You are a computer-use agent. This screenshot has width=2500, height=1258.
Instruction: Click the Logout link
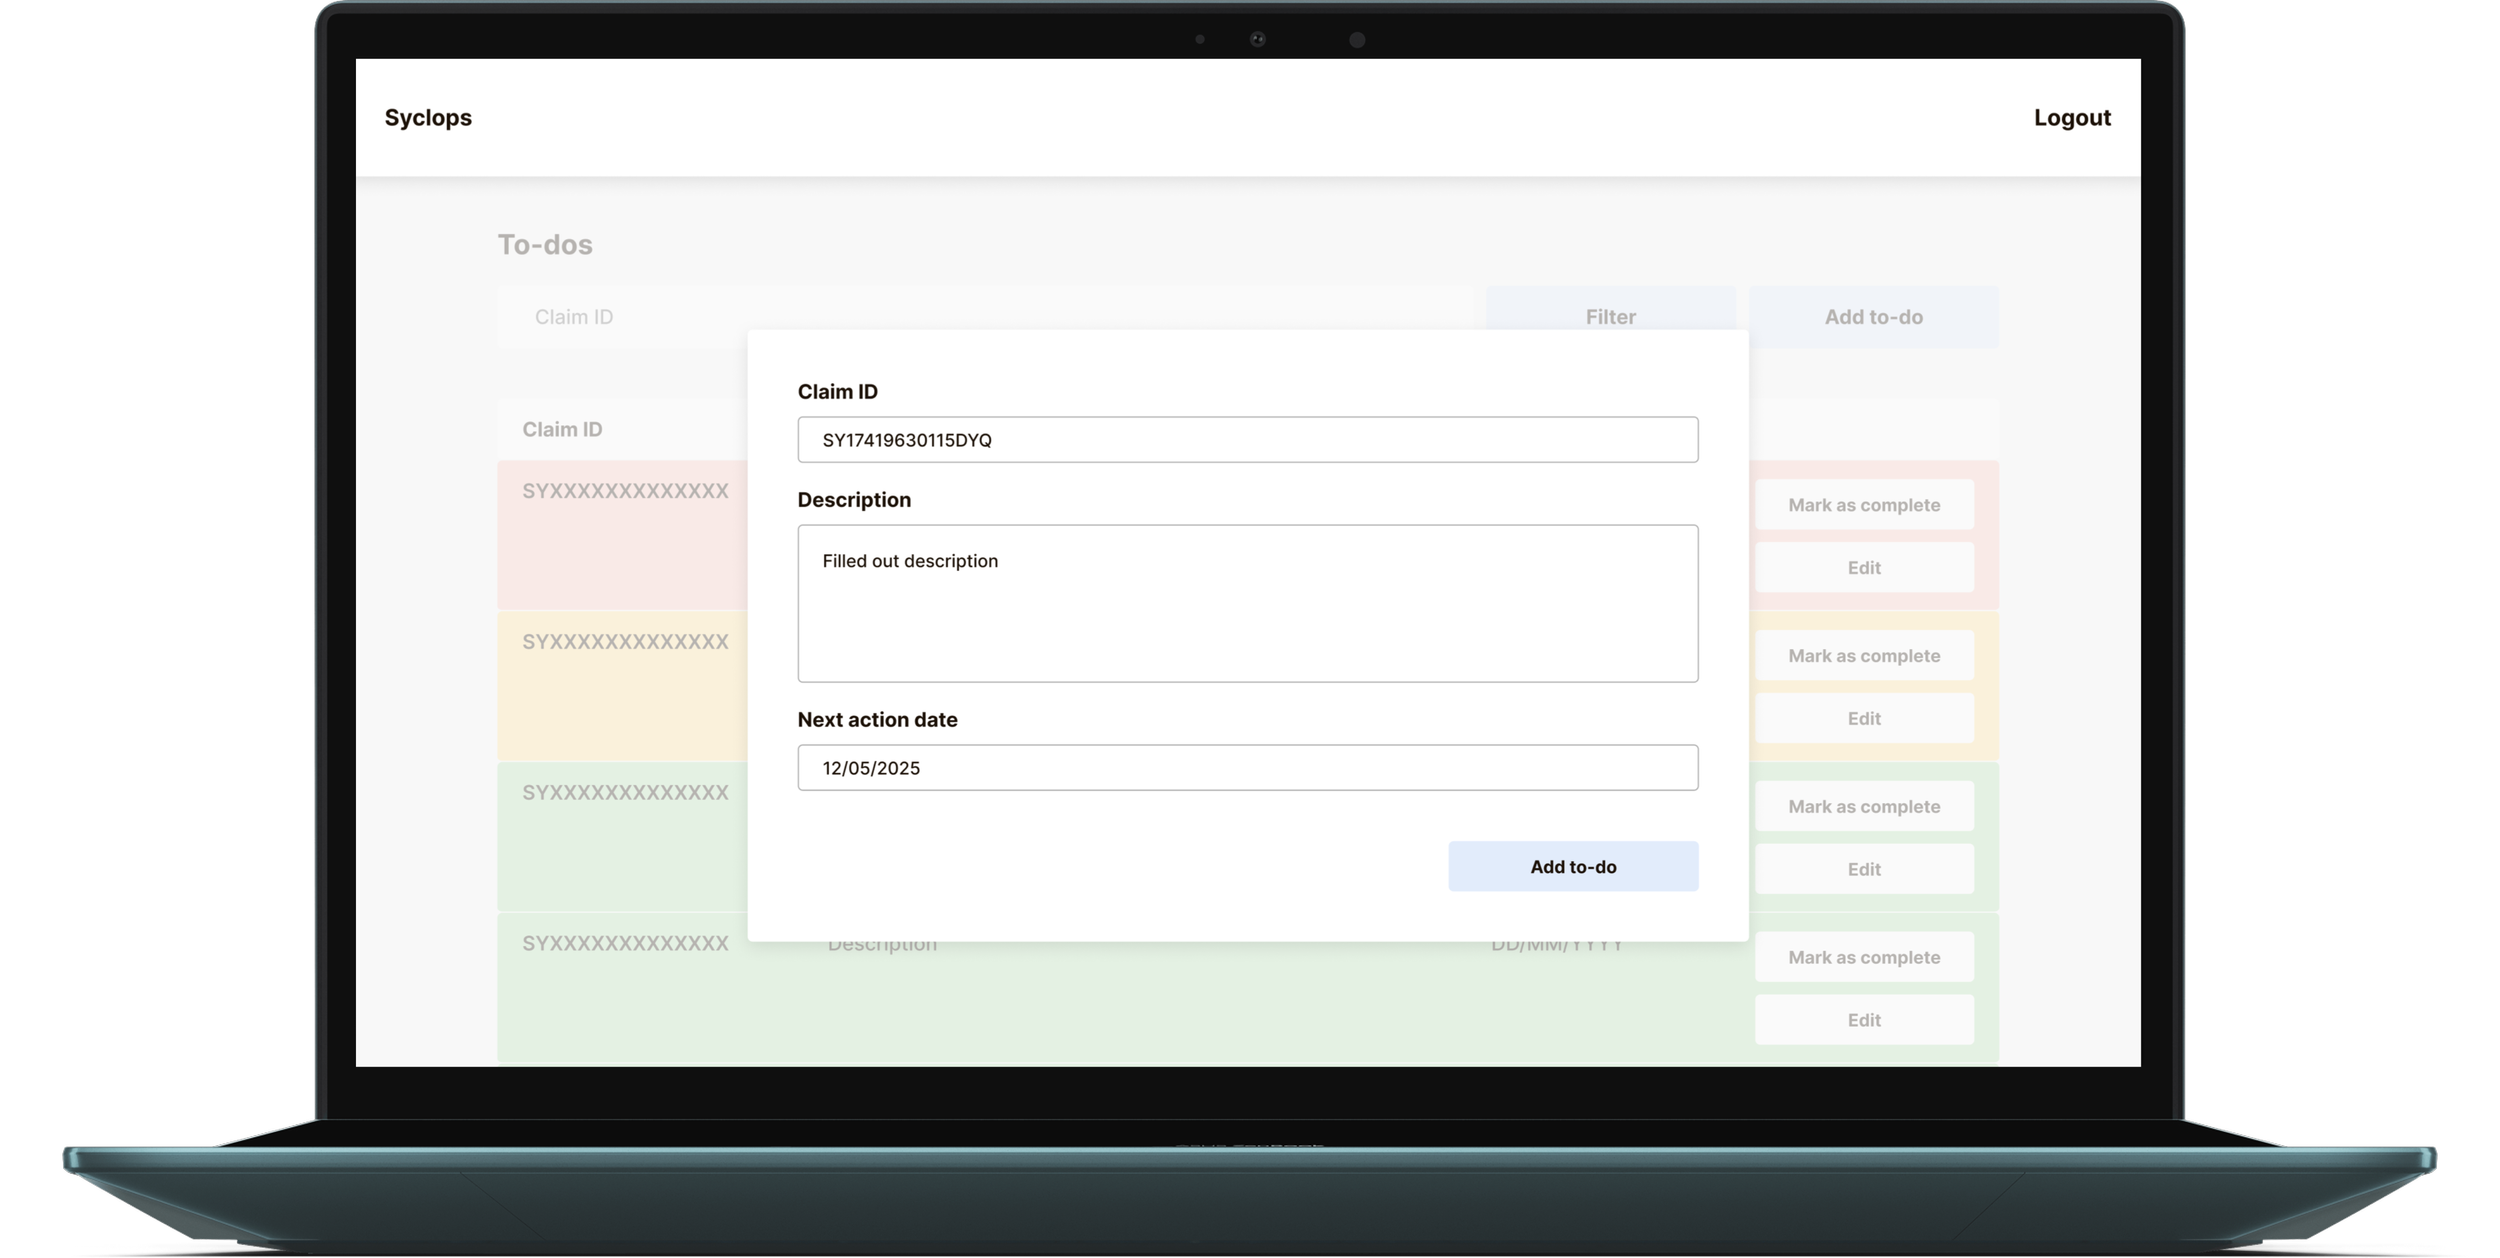pyautogui.click(x=2071, y=117)
